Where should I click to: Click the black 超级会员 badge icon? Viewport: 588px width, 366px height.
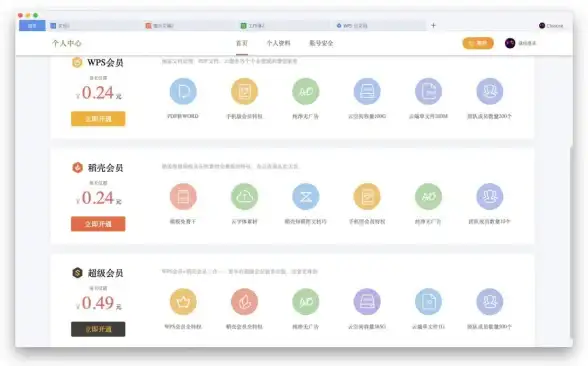click(x=77, y=273)
